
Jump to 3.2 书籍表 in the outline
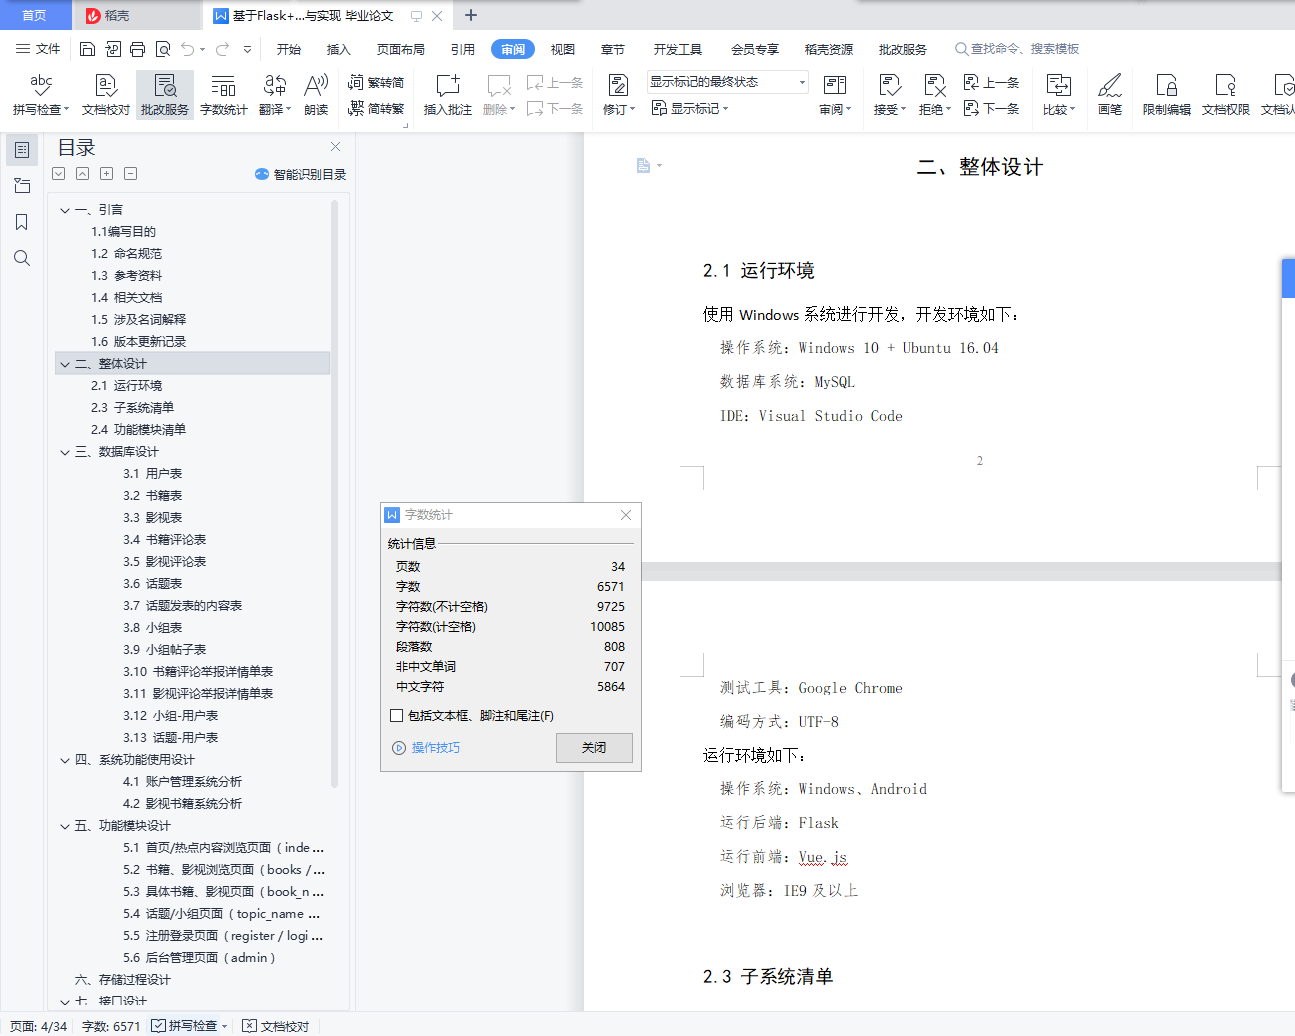click(153, 496)
